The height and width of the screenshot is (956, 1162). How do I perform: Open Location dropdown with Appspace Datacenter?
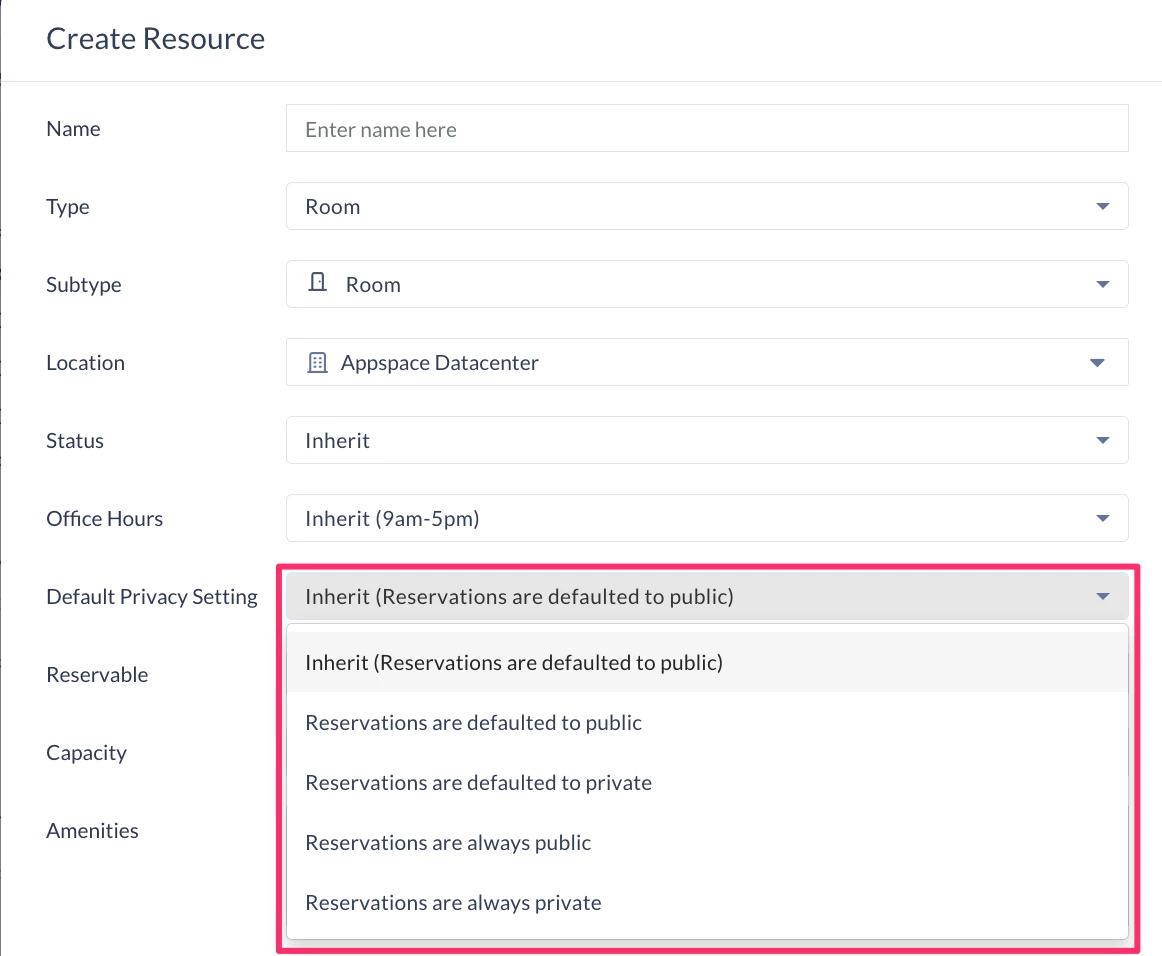pyautogui.click(x=707, y=362)
